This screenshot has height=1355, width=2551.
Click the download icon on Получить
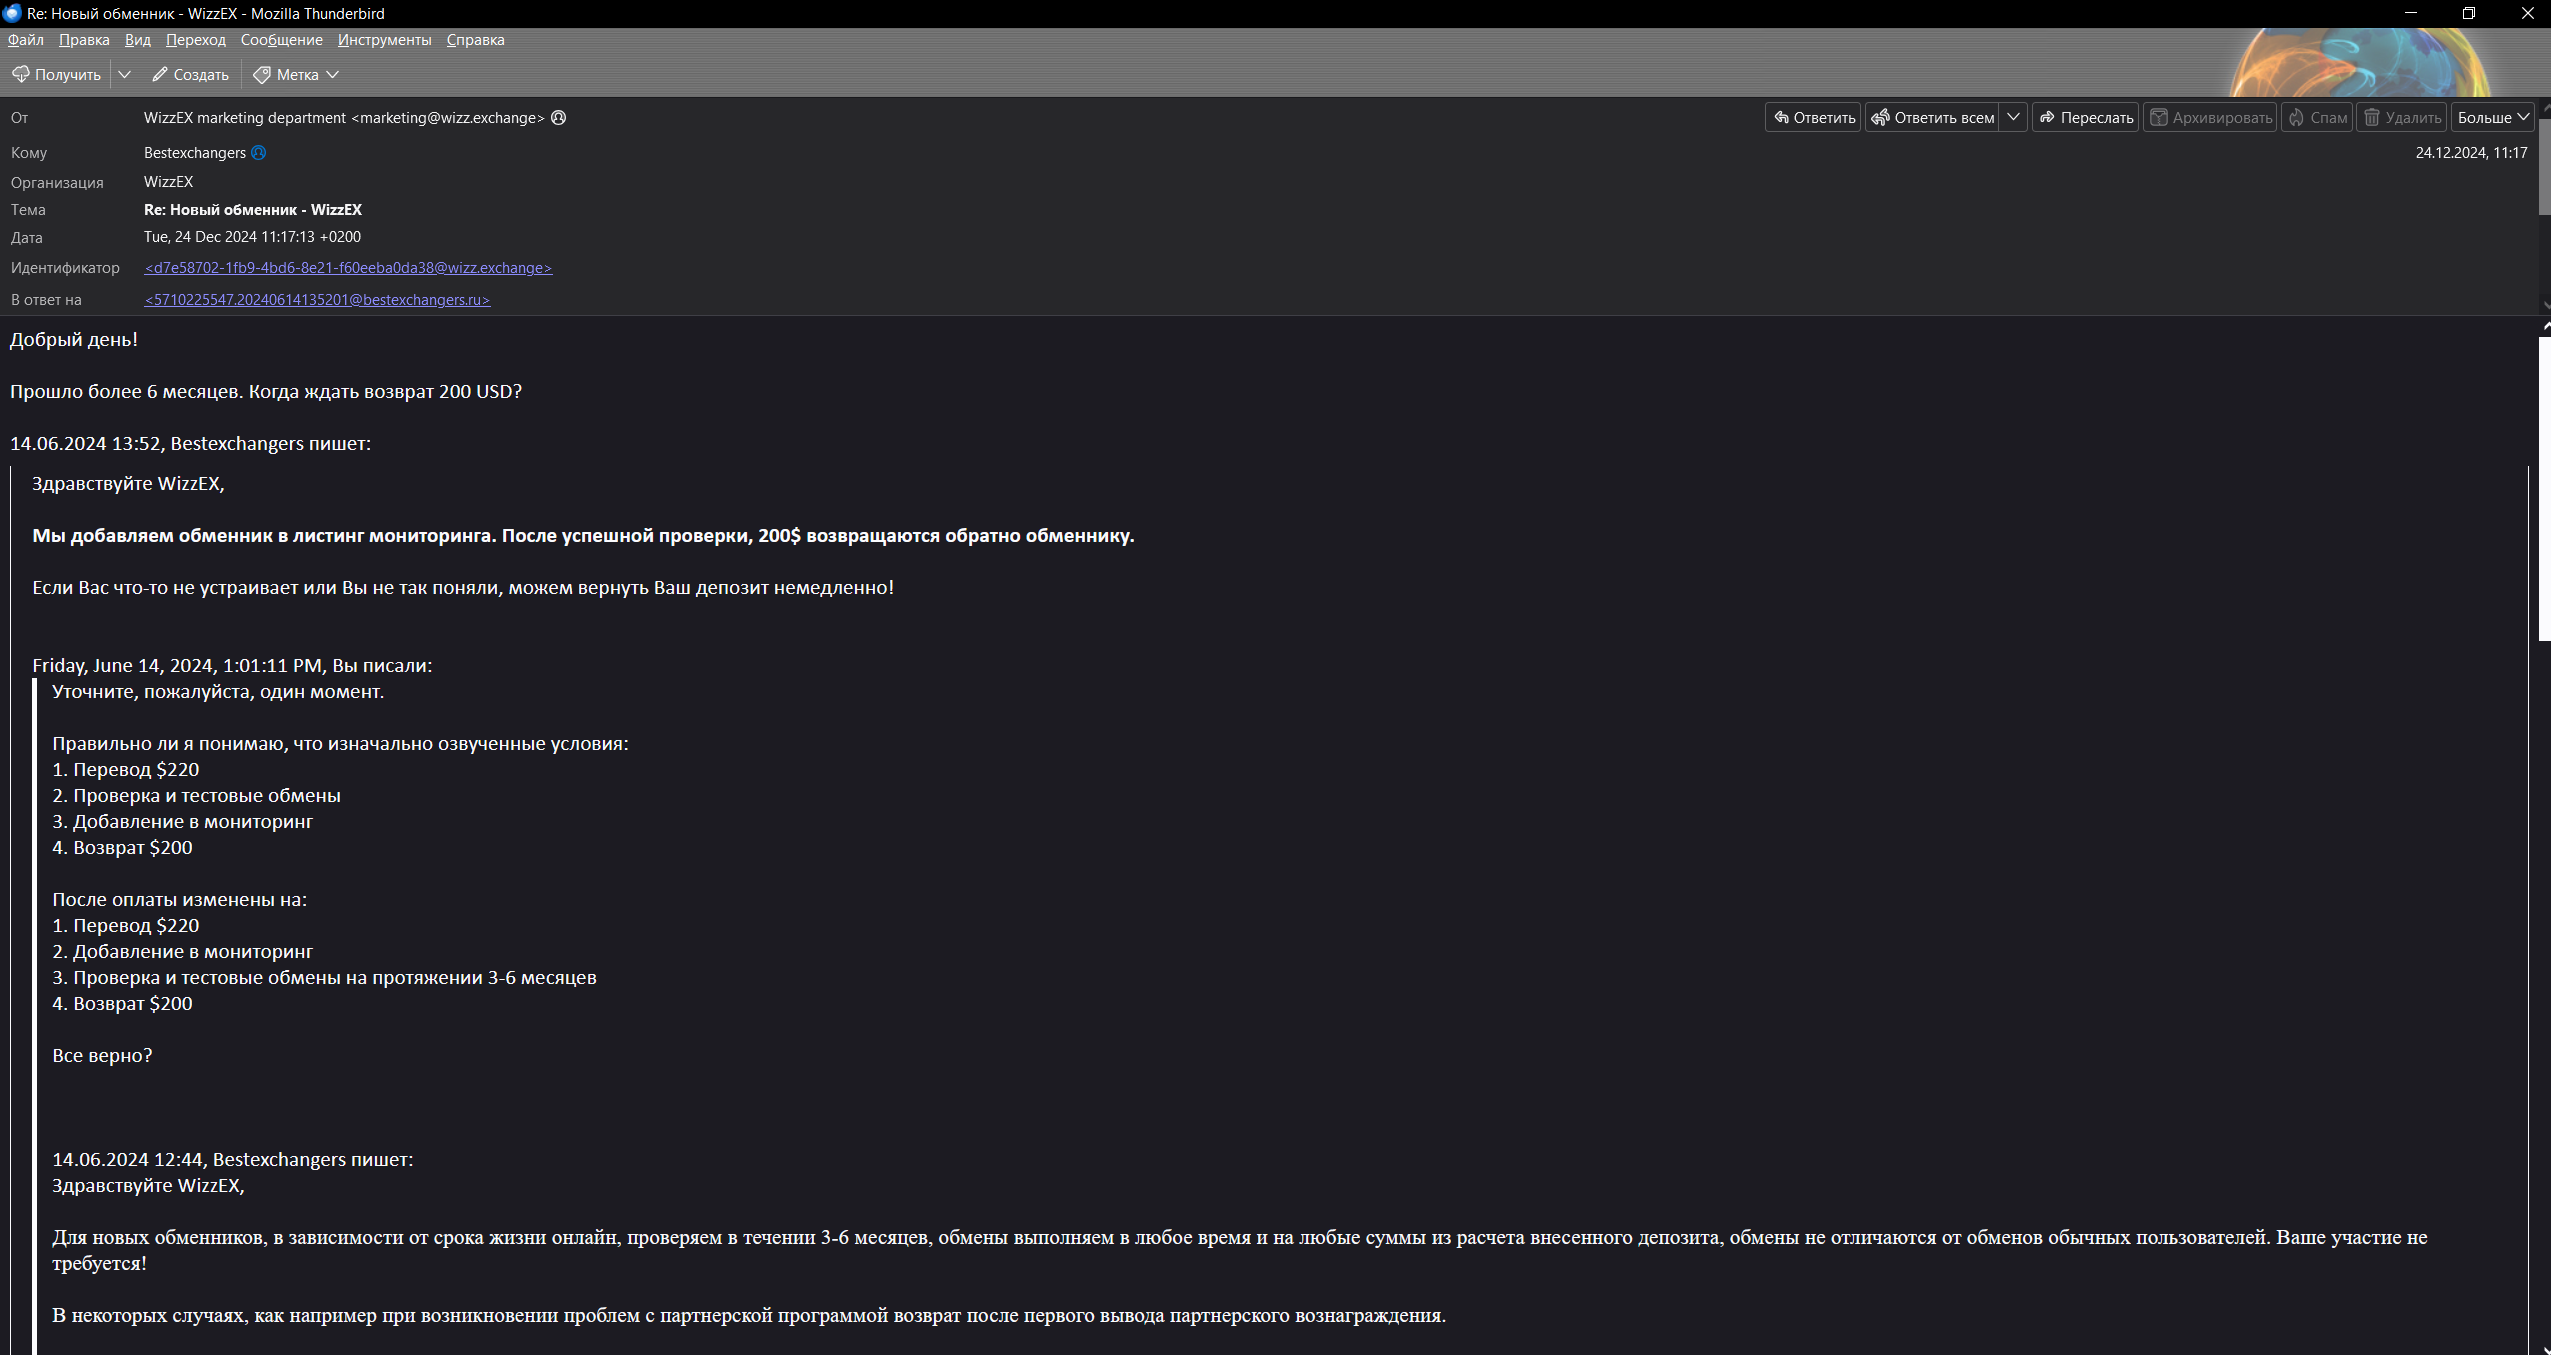20,75
